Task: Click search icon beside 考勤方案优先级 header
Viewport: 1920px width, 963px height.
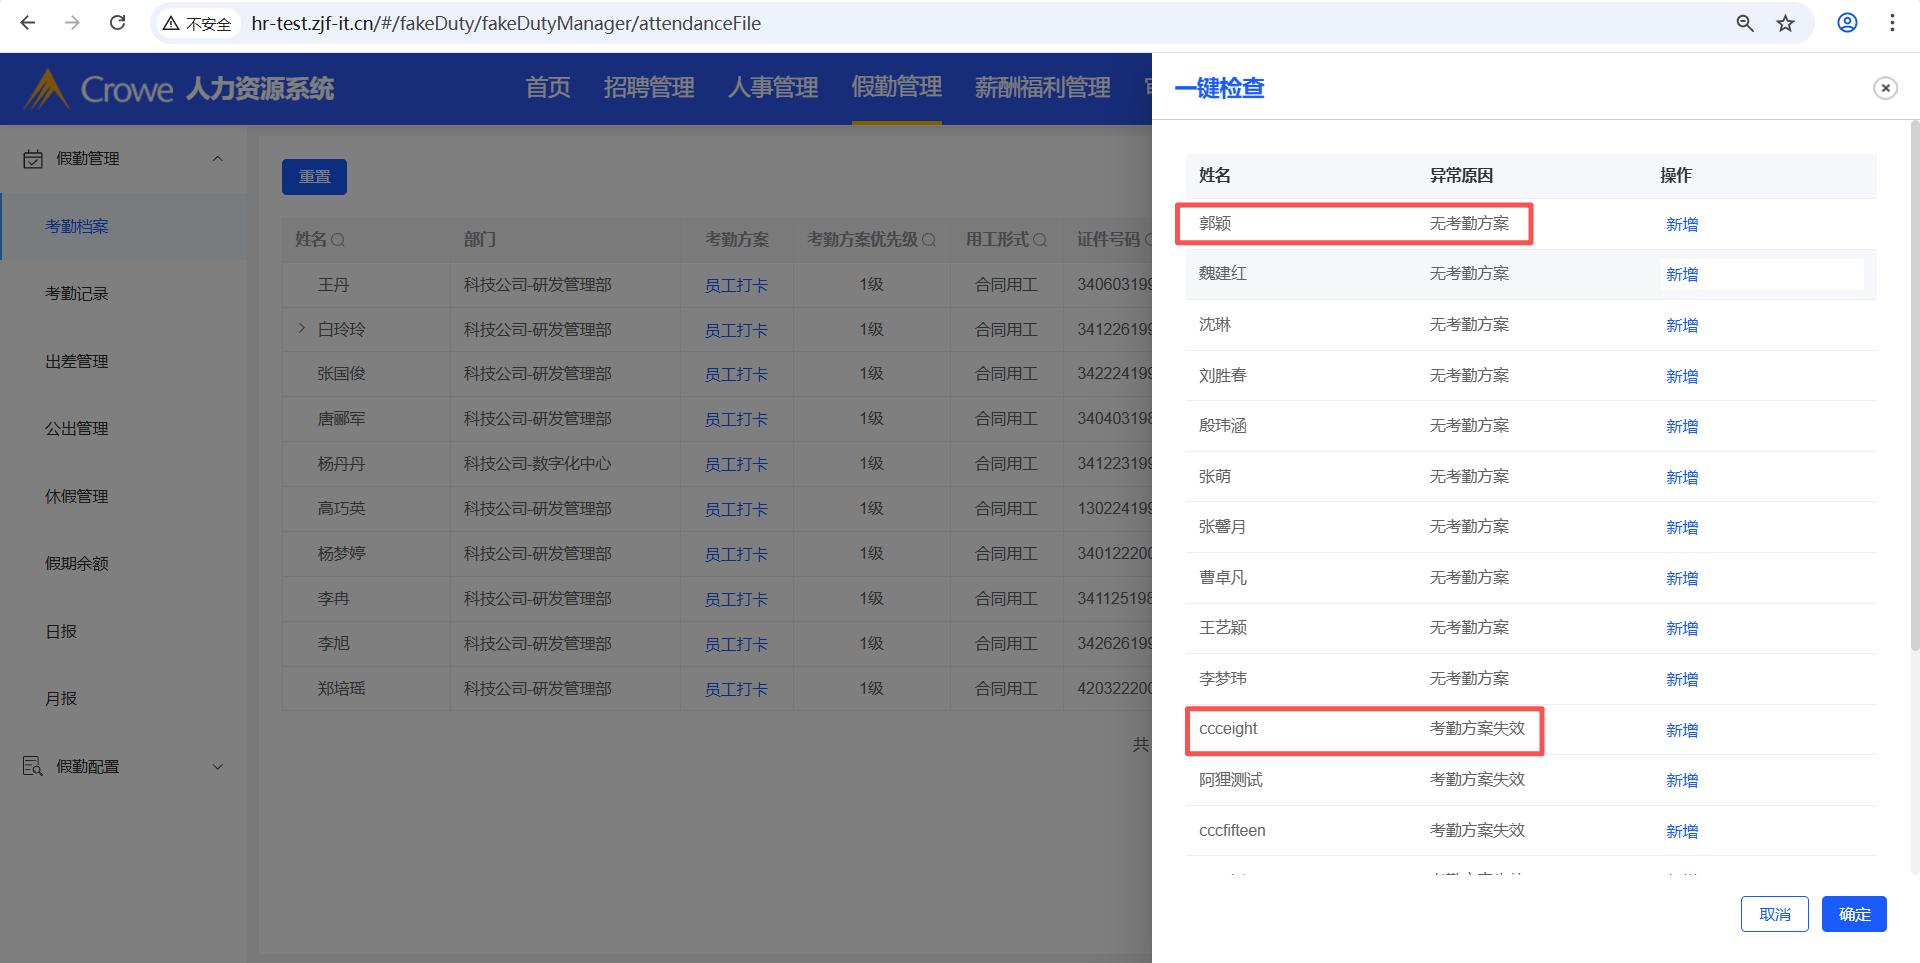Action: 929,240
